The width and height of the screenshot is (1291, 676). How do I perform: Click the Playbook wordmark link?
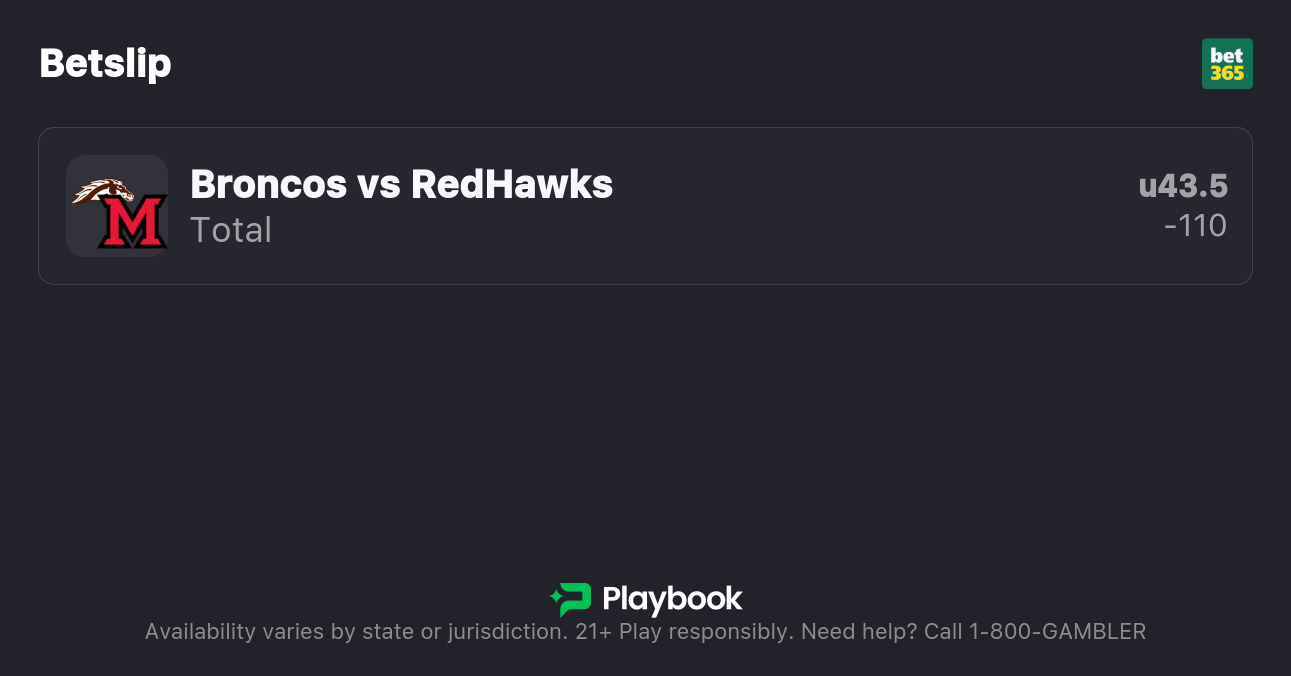click(674, 600)
